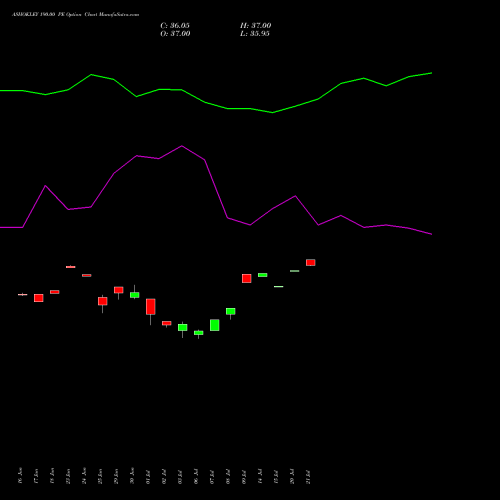This screenshot has width=500, height=500.
Task: Select the red candle on 09 Jul
Action: click(x=247, y=278)
